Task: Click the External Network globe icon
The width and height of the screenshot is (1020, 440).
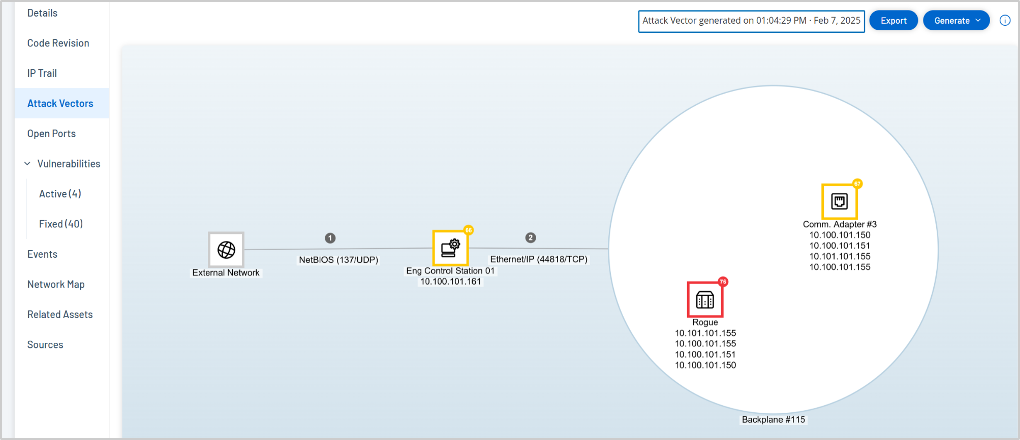Action: 226,249
